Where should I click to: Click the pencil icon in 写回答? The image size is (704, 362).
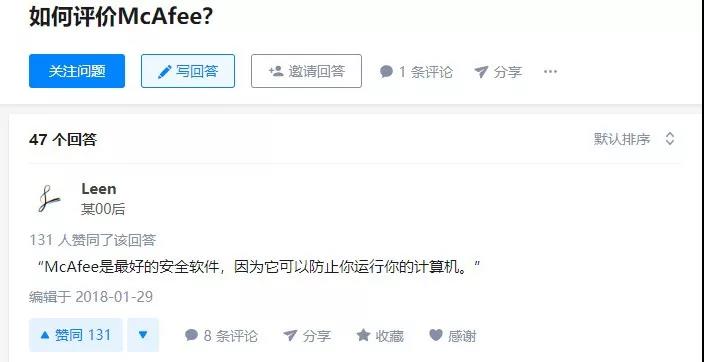[x=165, y=71]
